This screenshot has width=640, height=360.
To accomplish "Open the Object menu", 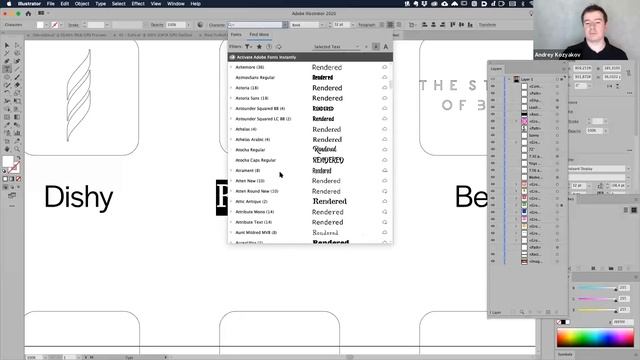I will (x=82, y=4).
